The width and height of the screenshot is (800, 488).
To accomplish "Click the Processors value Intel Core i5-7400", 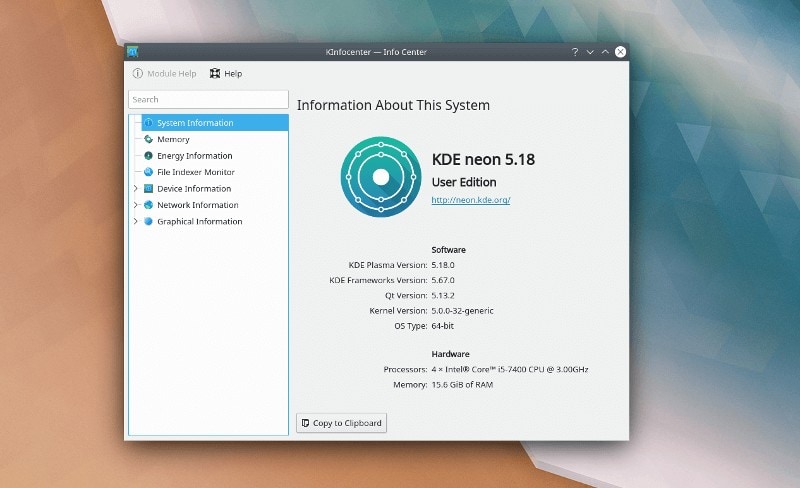I will pyautogui.click(x=510, y=369).
